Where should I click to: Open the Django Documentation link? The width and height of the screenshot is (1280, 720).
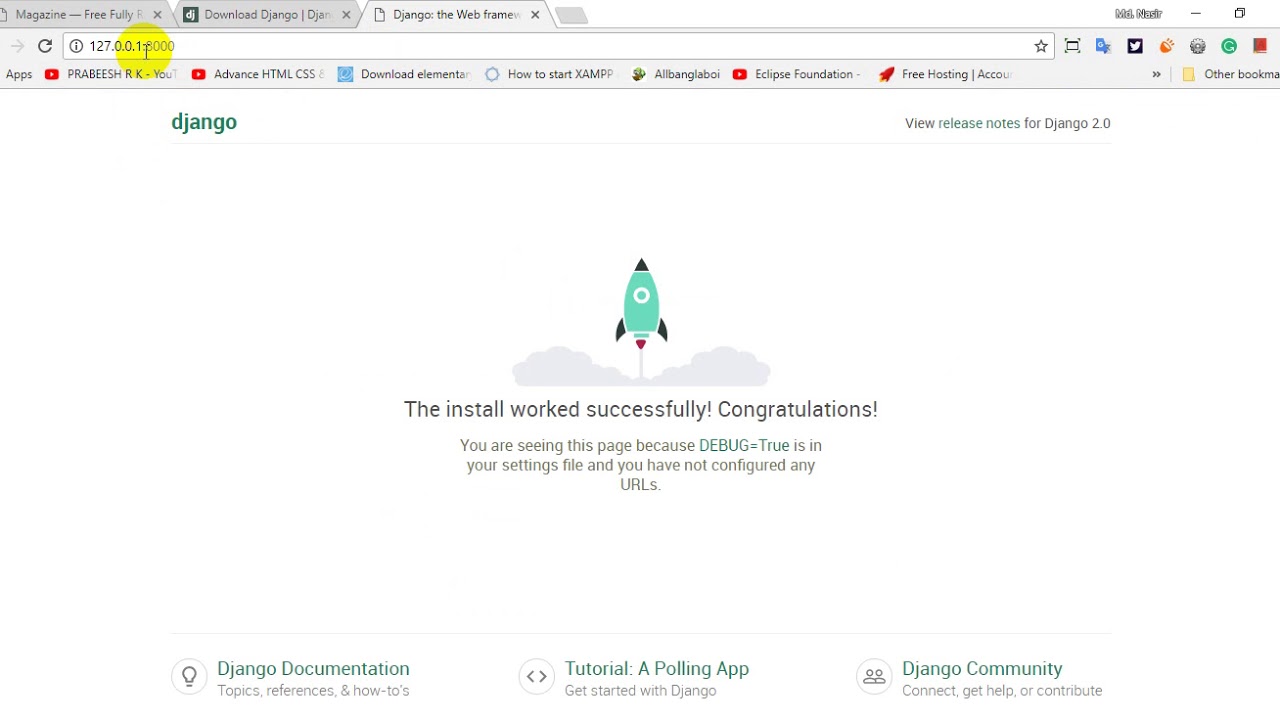[313, 668]
